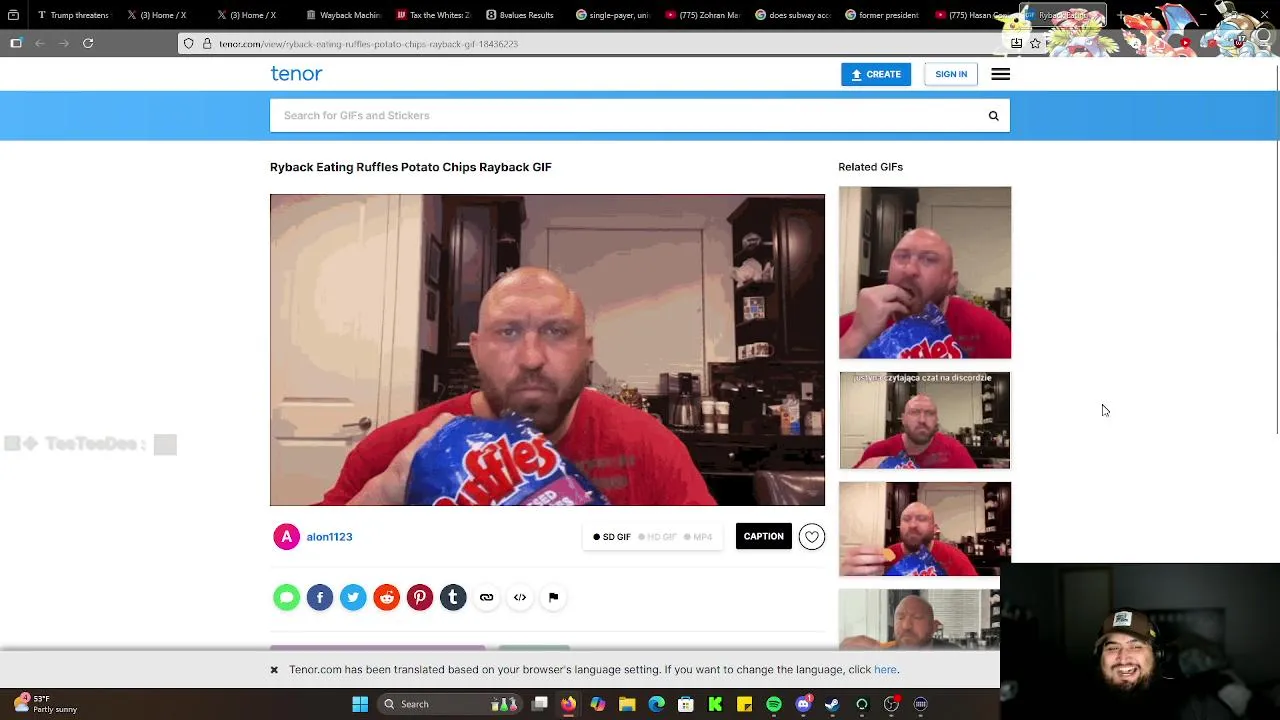Switch to the former president tab

point(882,15)
